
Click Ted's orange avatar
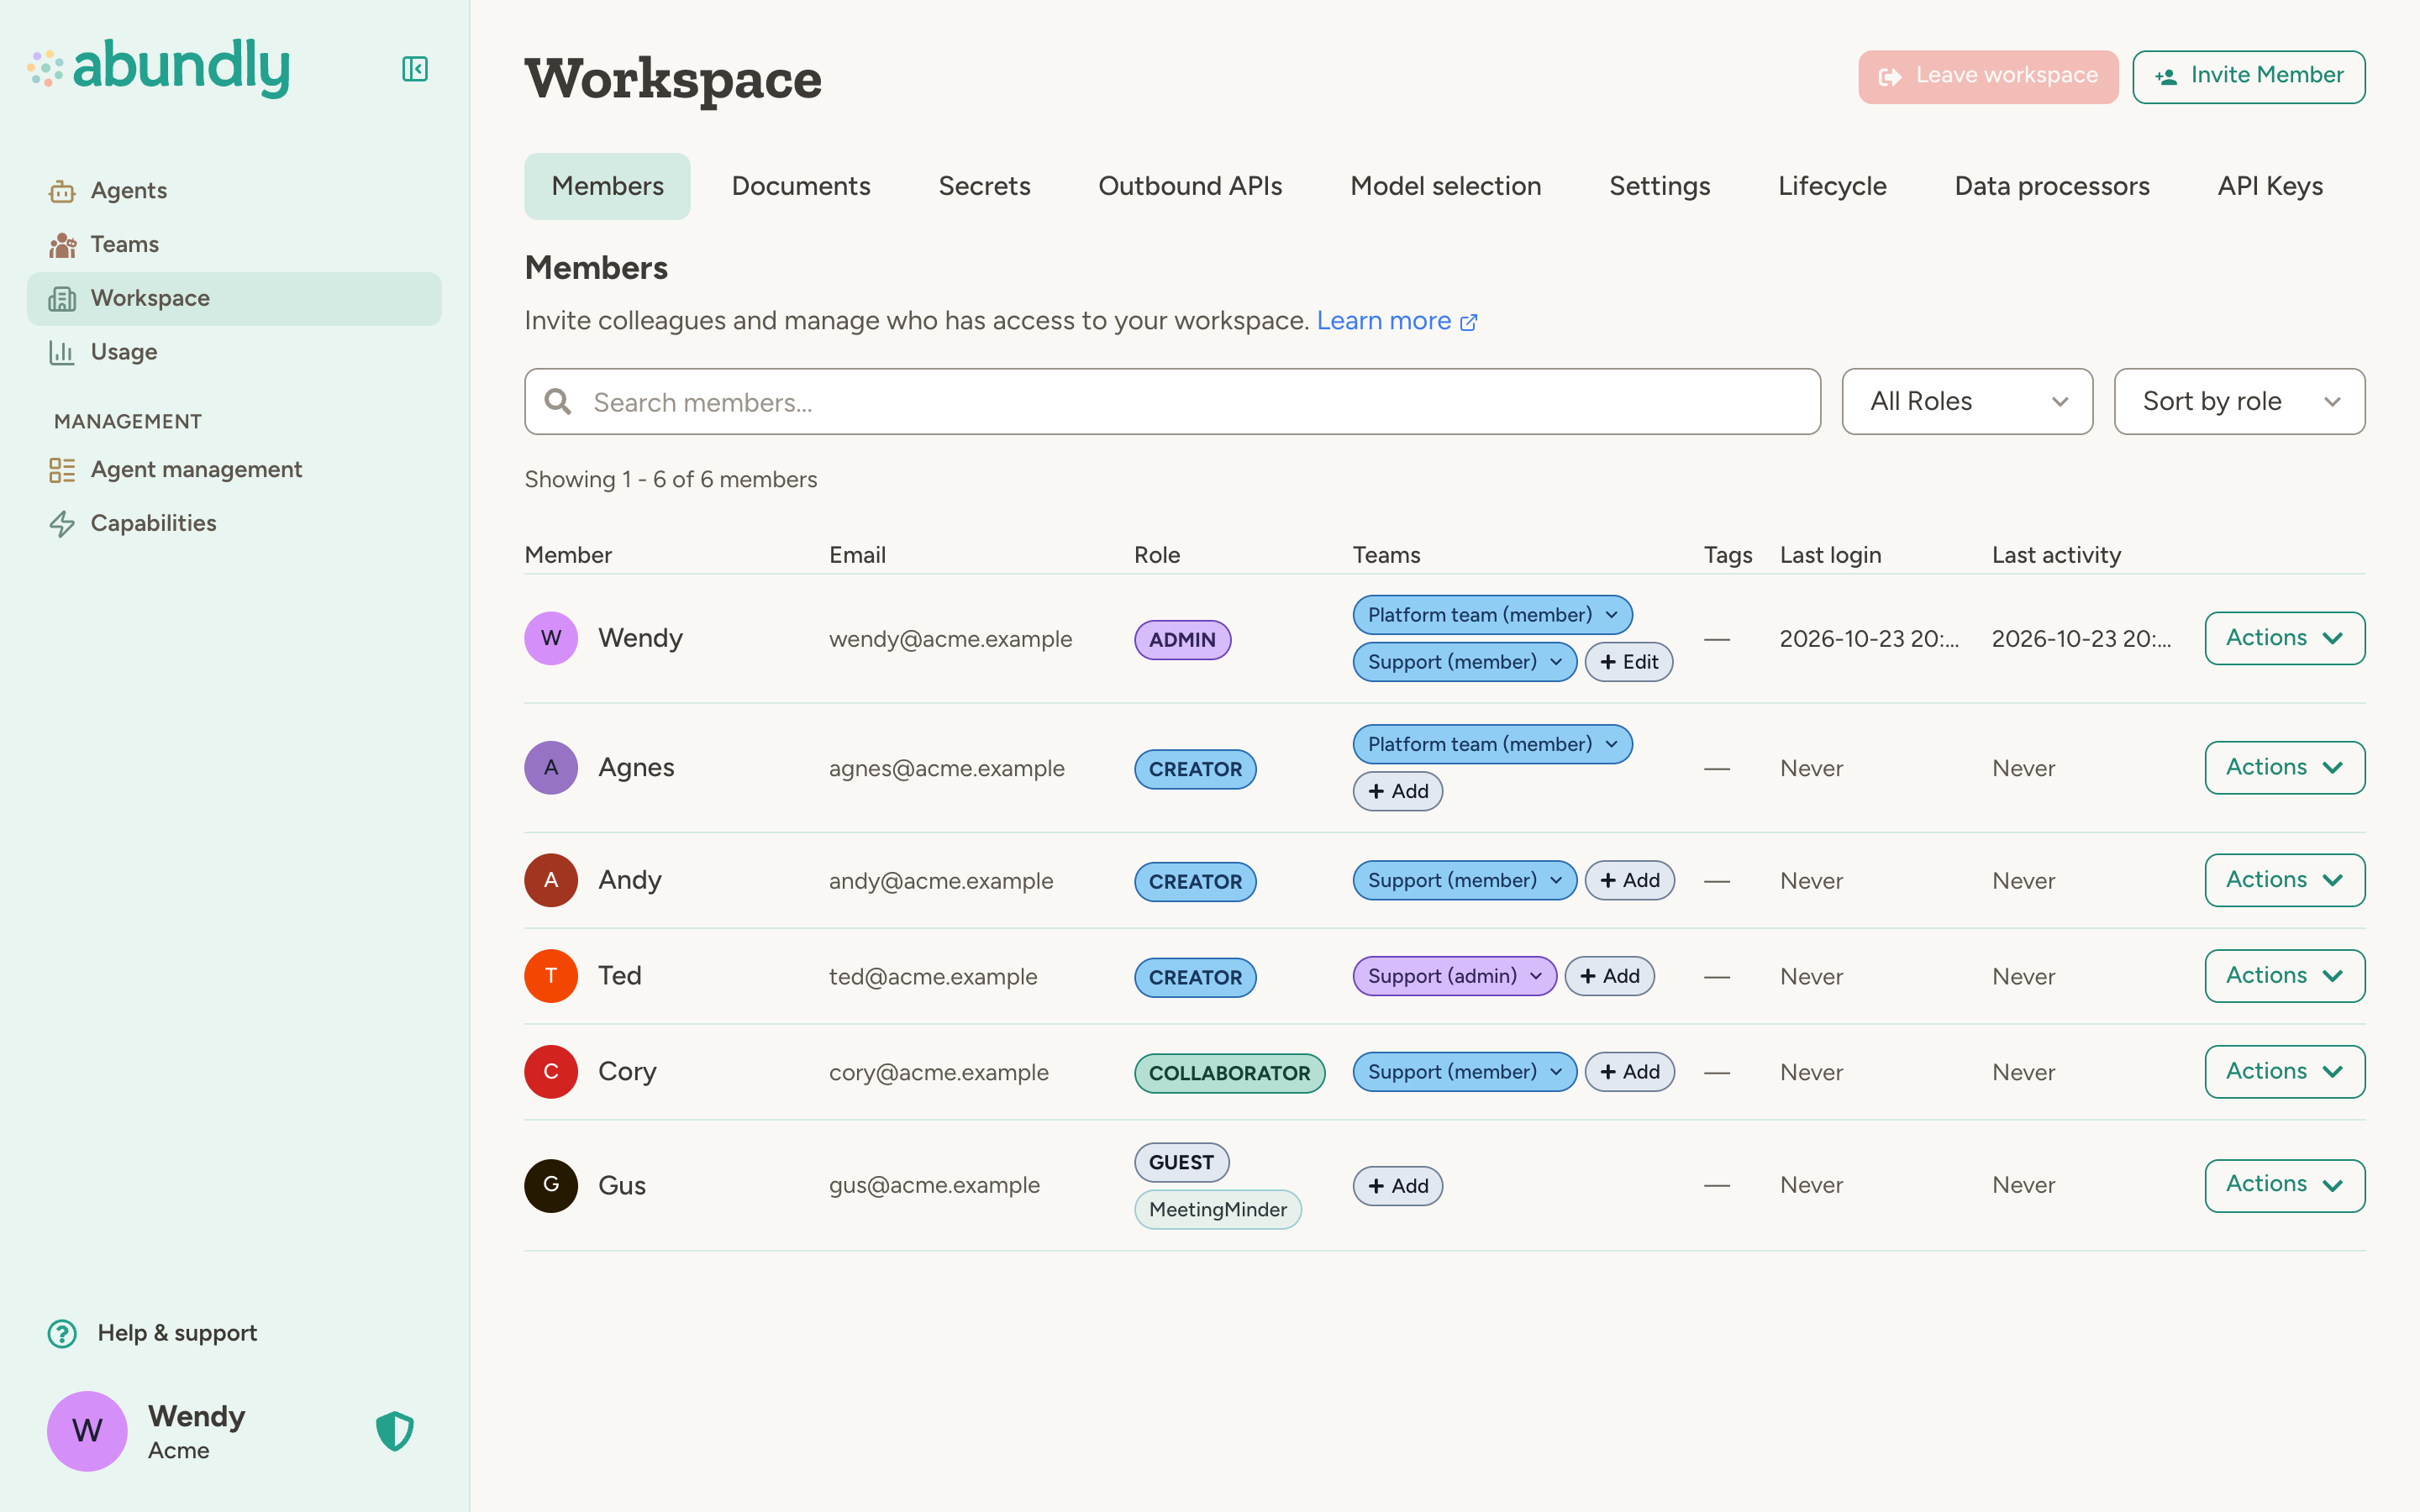coord(551,976)
